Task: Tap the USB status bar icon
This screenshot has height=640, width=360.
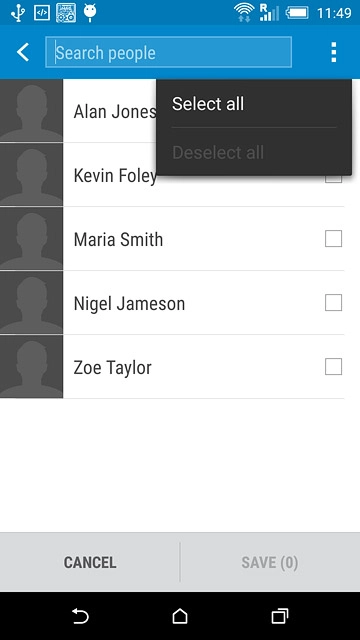Action: click(18, 13)
